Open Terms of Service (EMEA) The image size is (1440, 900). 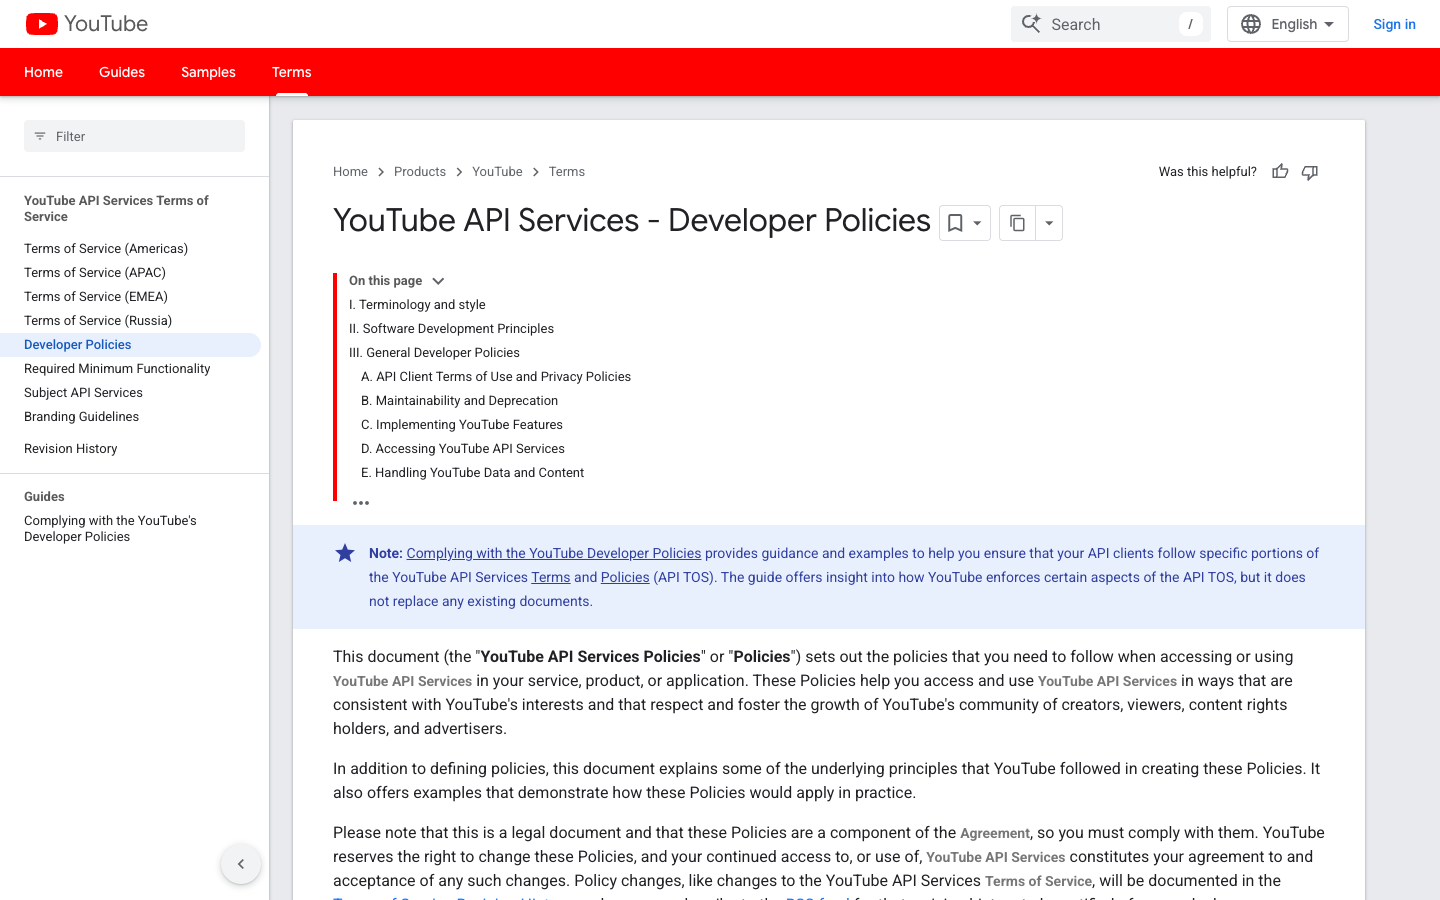pos(96,296)
